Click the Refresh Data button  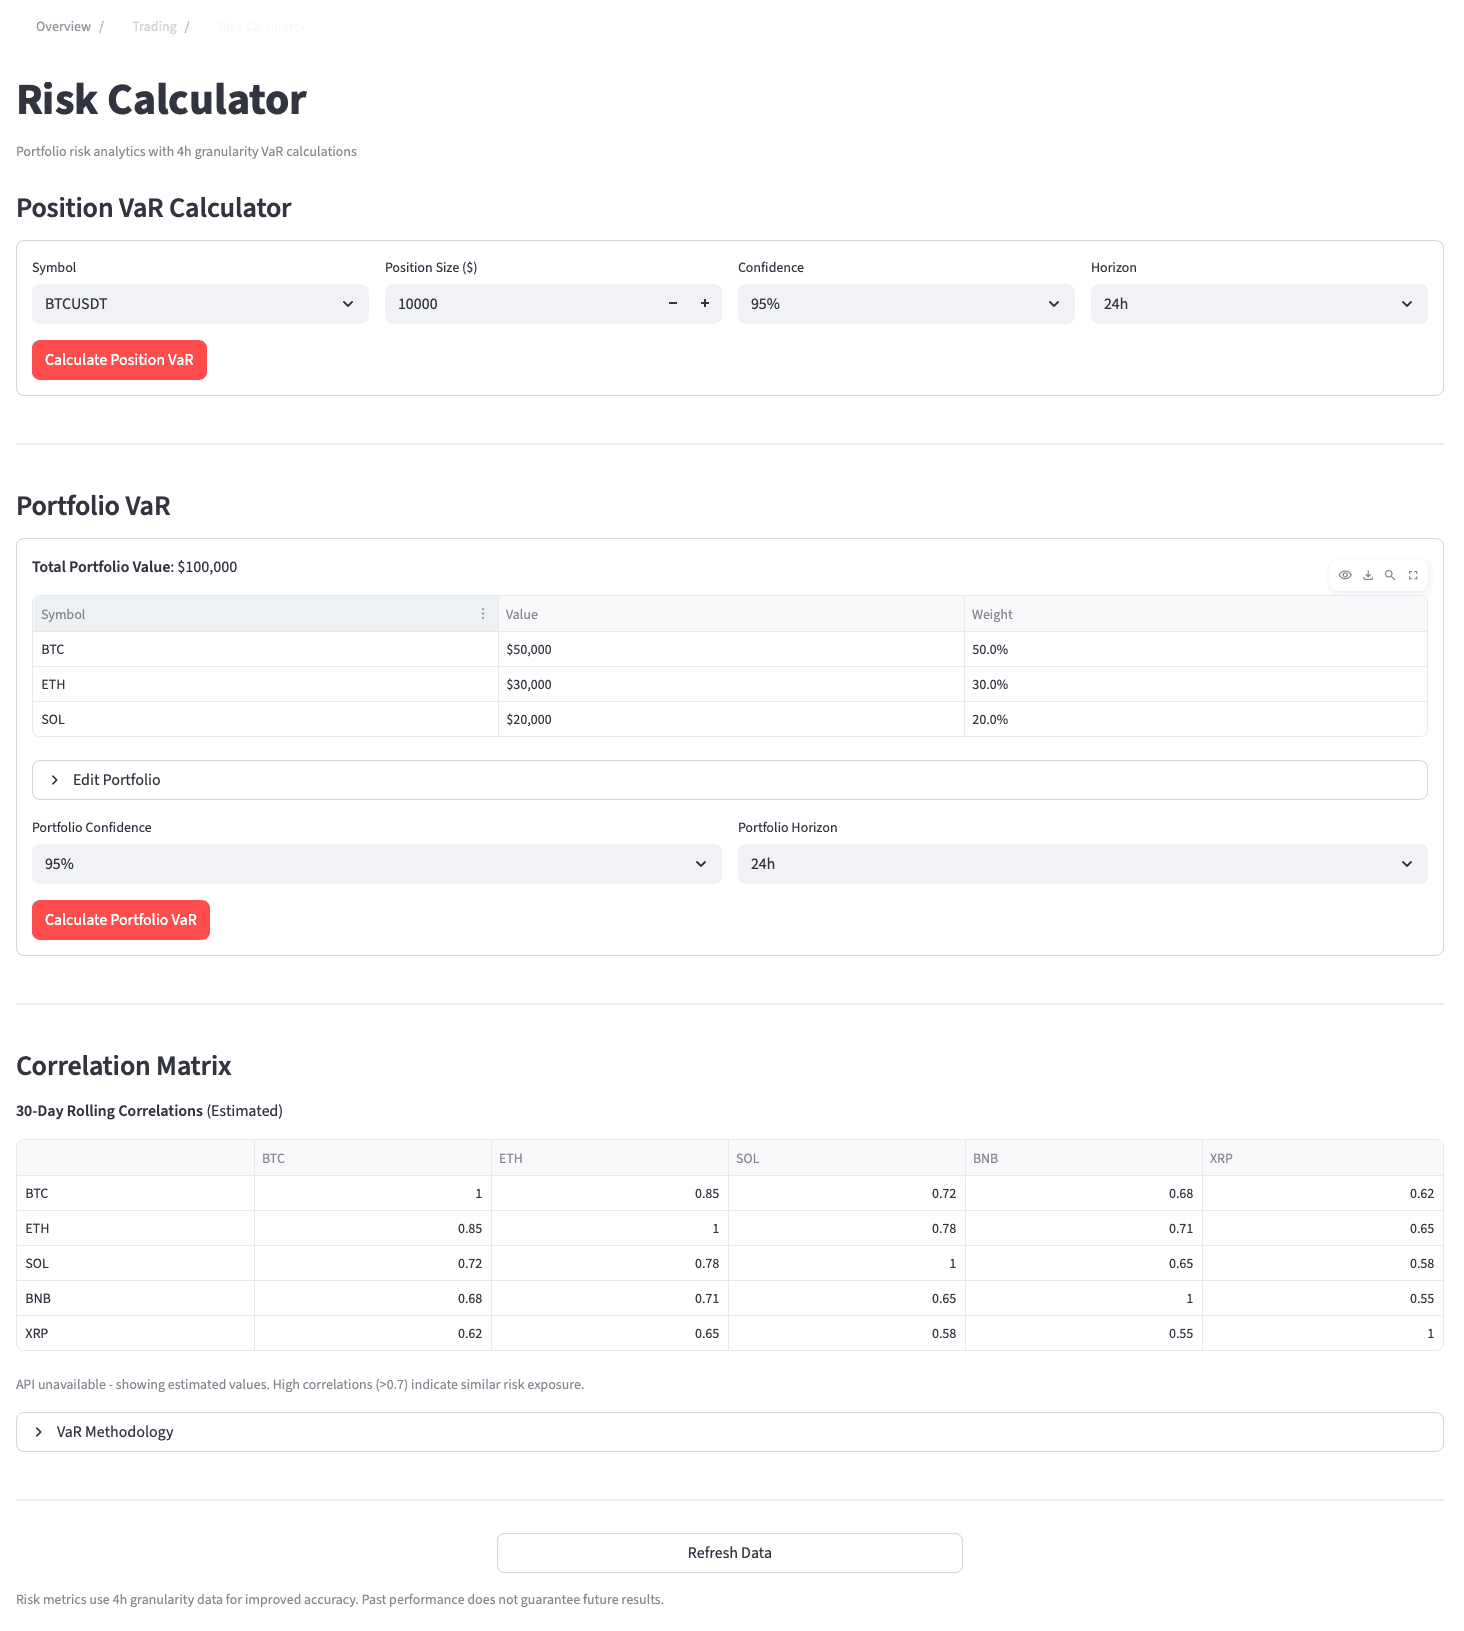(729, 1552)
